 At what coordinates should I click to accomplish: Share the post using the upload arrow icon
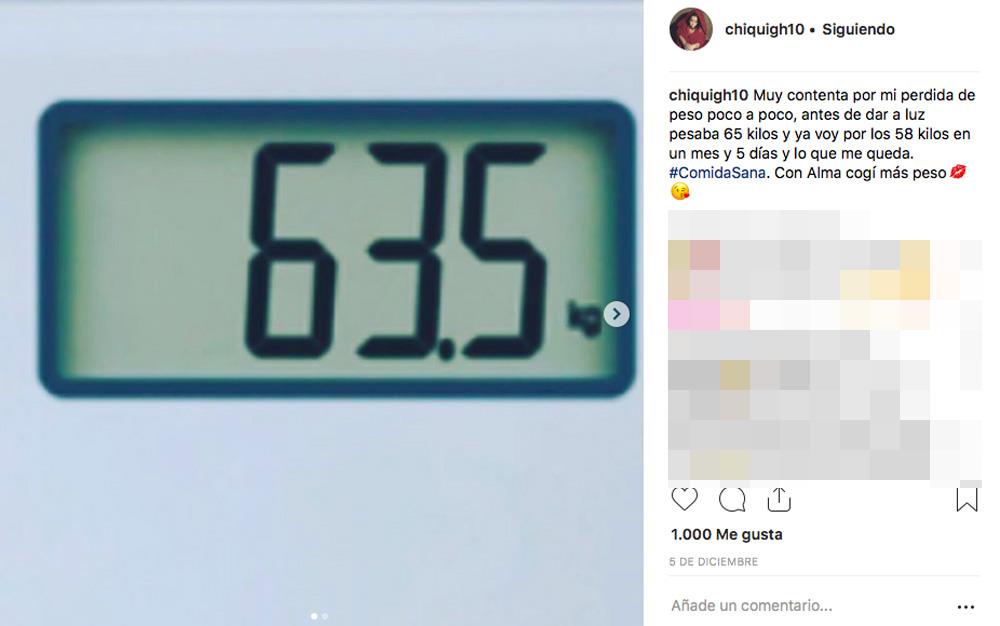[779, 500]
